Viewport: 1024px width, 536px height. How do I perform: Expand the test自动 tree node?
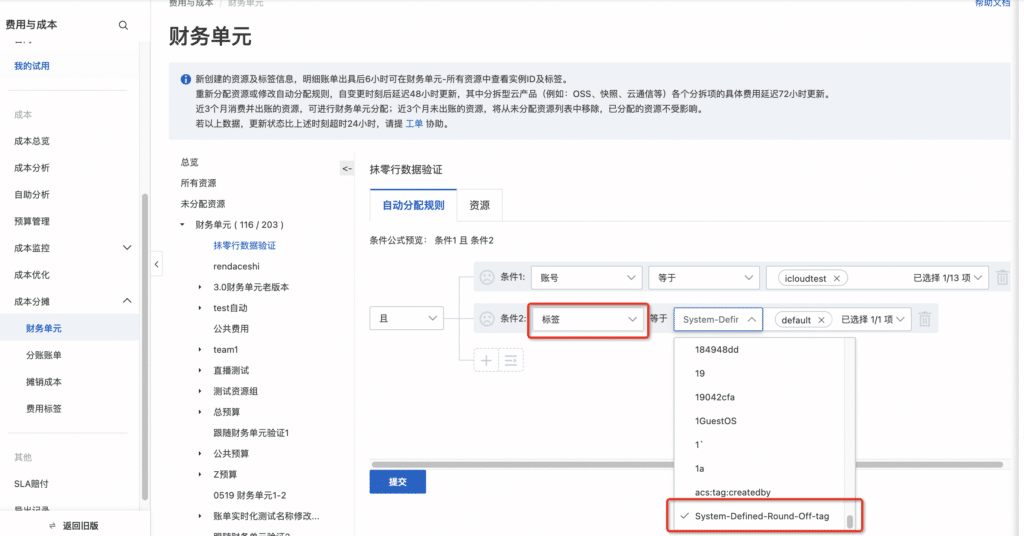(200, 308)
